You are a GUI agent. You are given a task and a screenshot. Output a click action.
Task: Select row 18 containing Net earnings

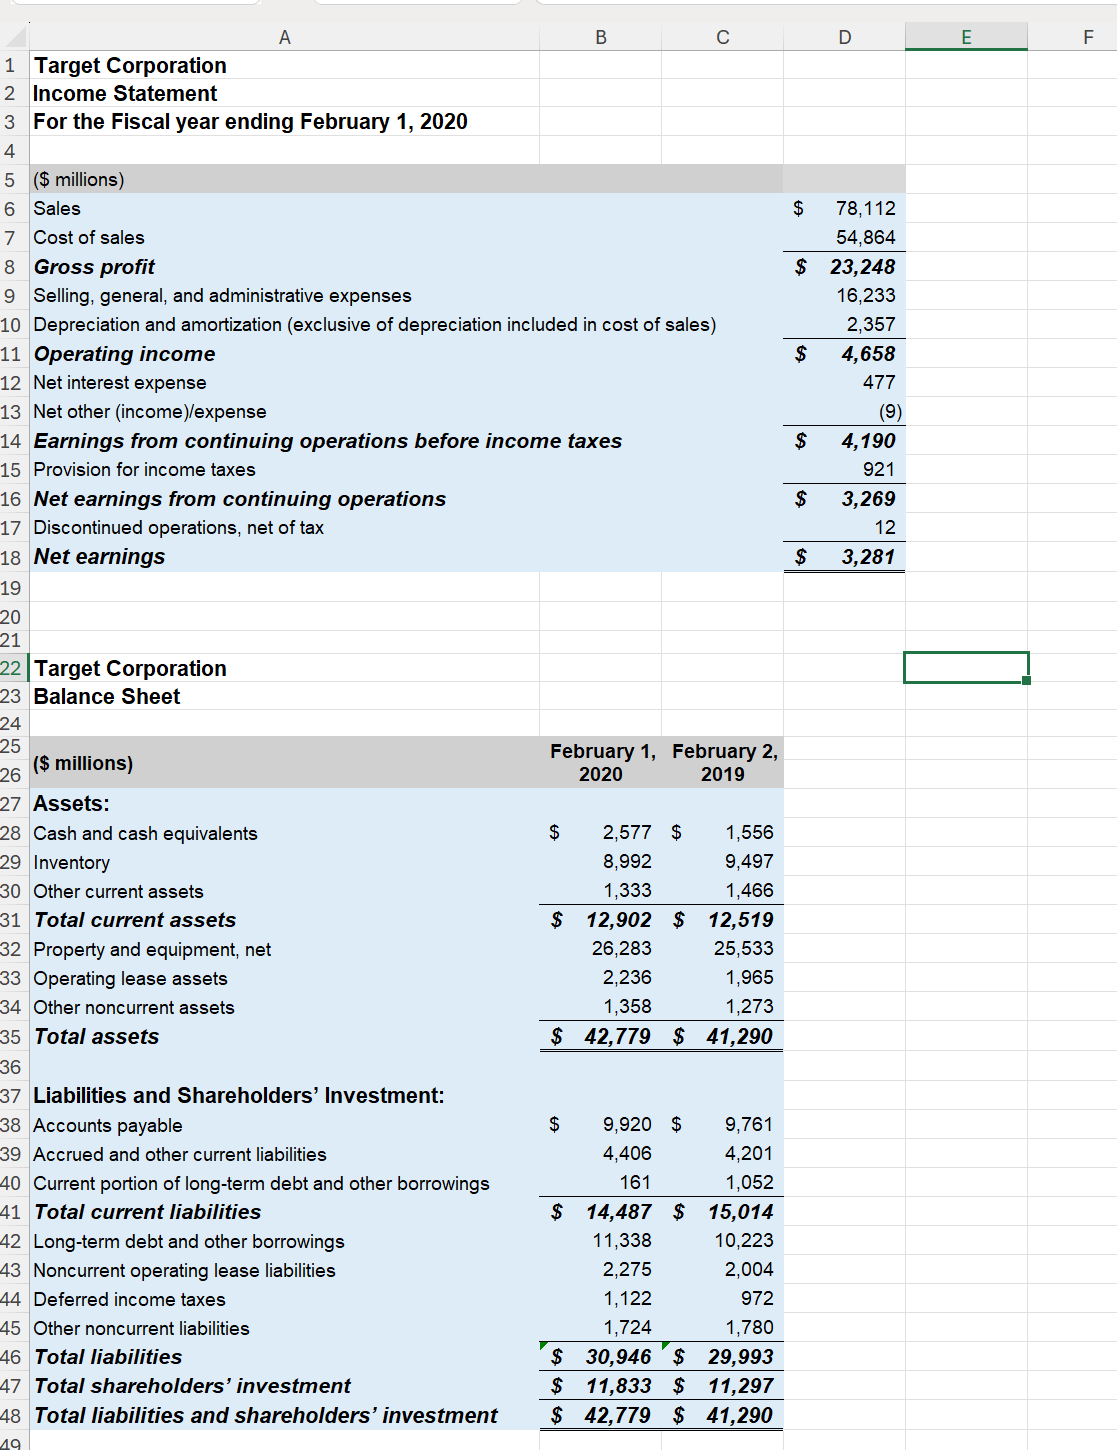click(11, 556)
